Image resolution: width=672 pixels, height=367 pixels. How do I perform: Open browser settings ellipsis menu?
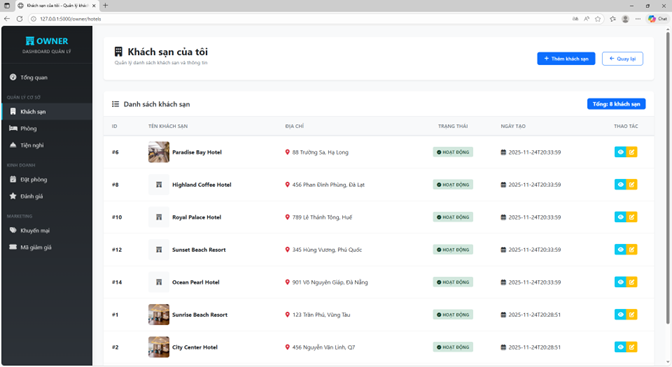[638, 19]
